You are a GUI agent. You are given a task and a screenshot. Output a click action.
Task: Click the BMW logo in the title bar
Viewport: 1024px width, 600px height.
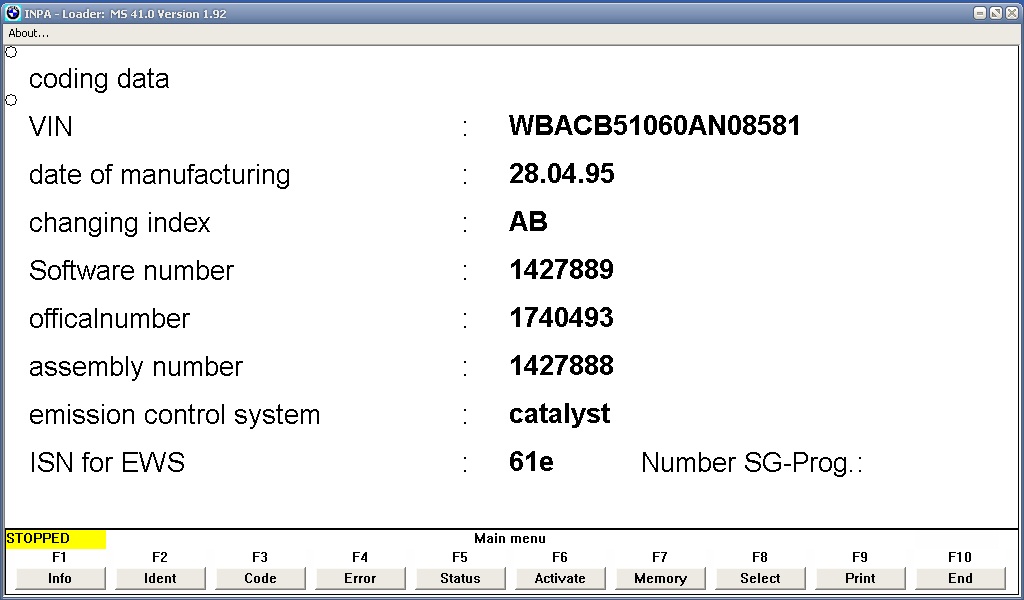(13, 12)
